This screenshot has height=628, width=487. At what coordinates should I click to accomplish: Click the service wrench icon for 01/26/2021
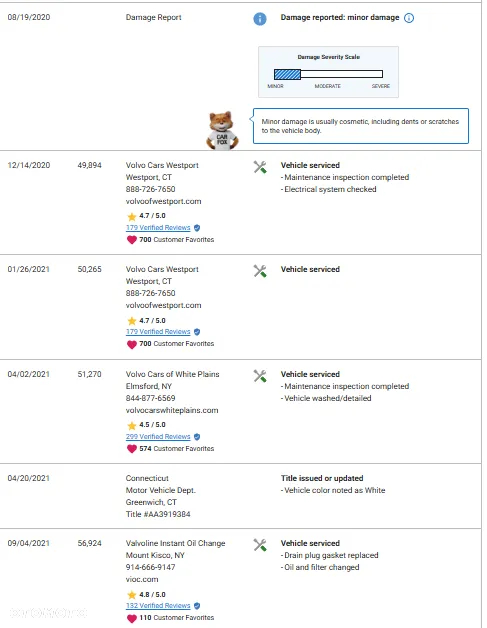260,271
